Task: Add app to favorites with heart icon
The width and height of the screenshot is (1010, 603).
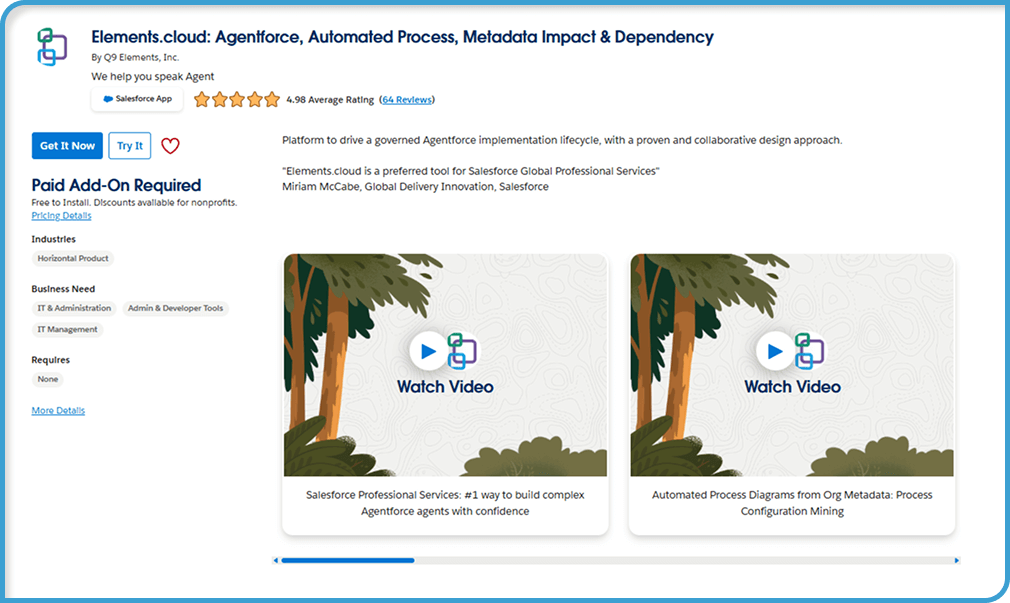Action: coord(170,146)
